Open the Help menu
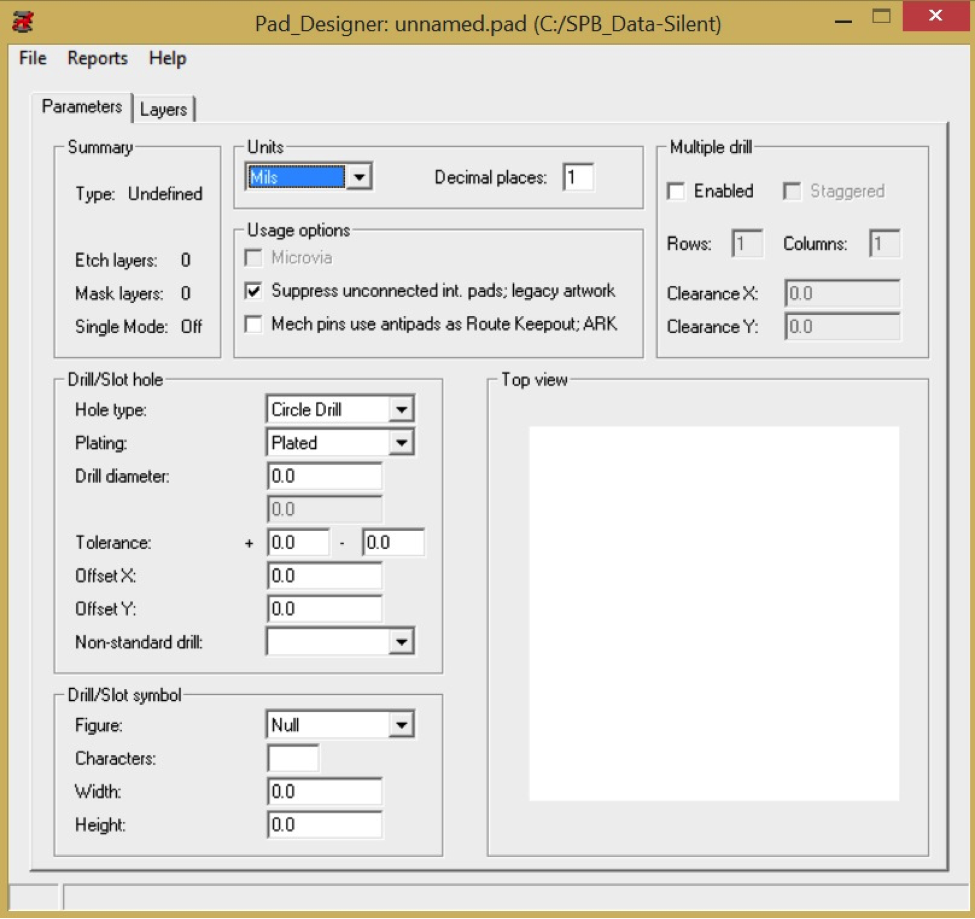This screenshot has width=975, height=919. tap(166, 58)
